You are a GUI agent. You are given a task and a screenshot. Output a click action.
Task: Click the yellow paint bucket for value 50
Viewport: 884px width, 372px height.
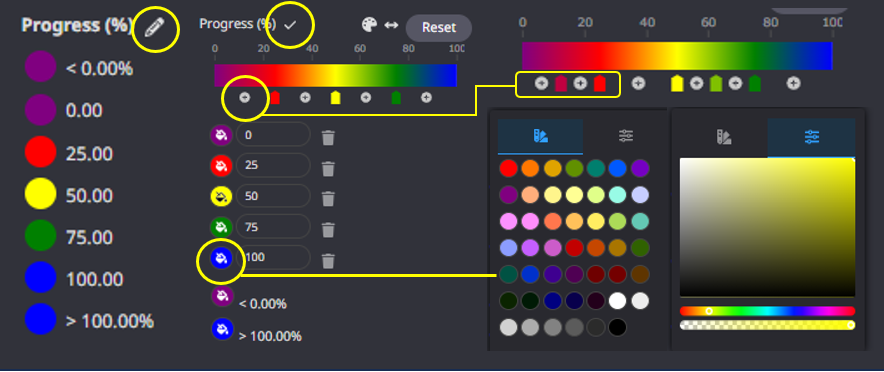[x=221, y=196]
